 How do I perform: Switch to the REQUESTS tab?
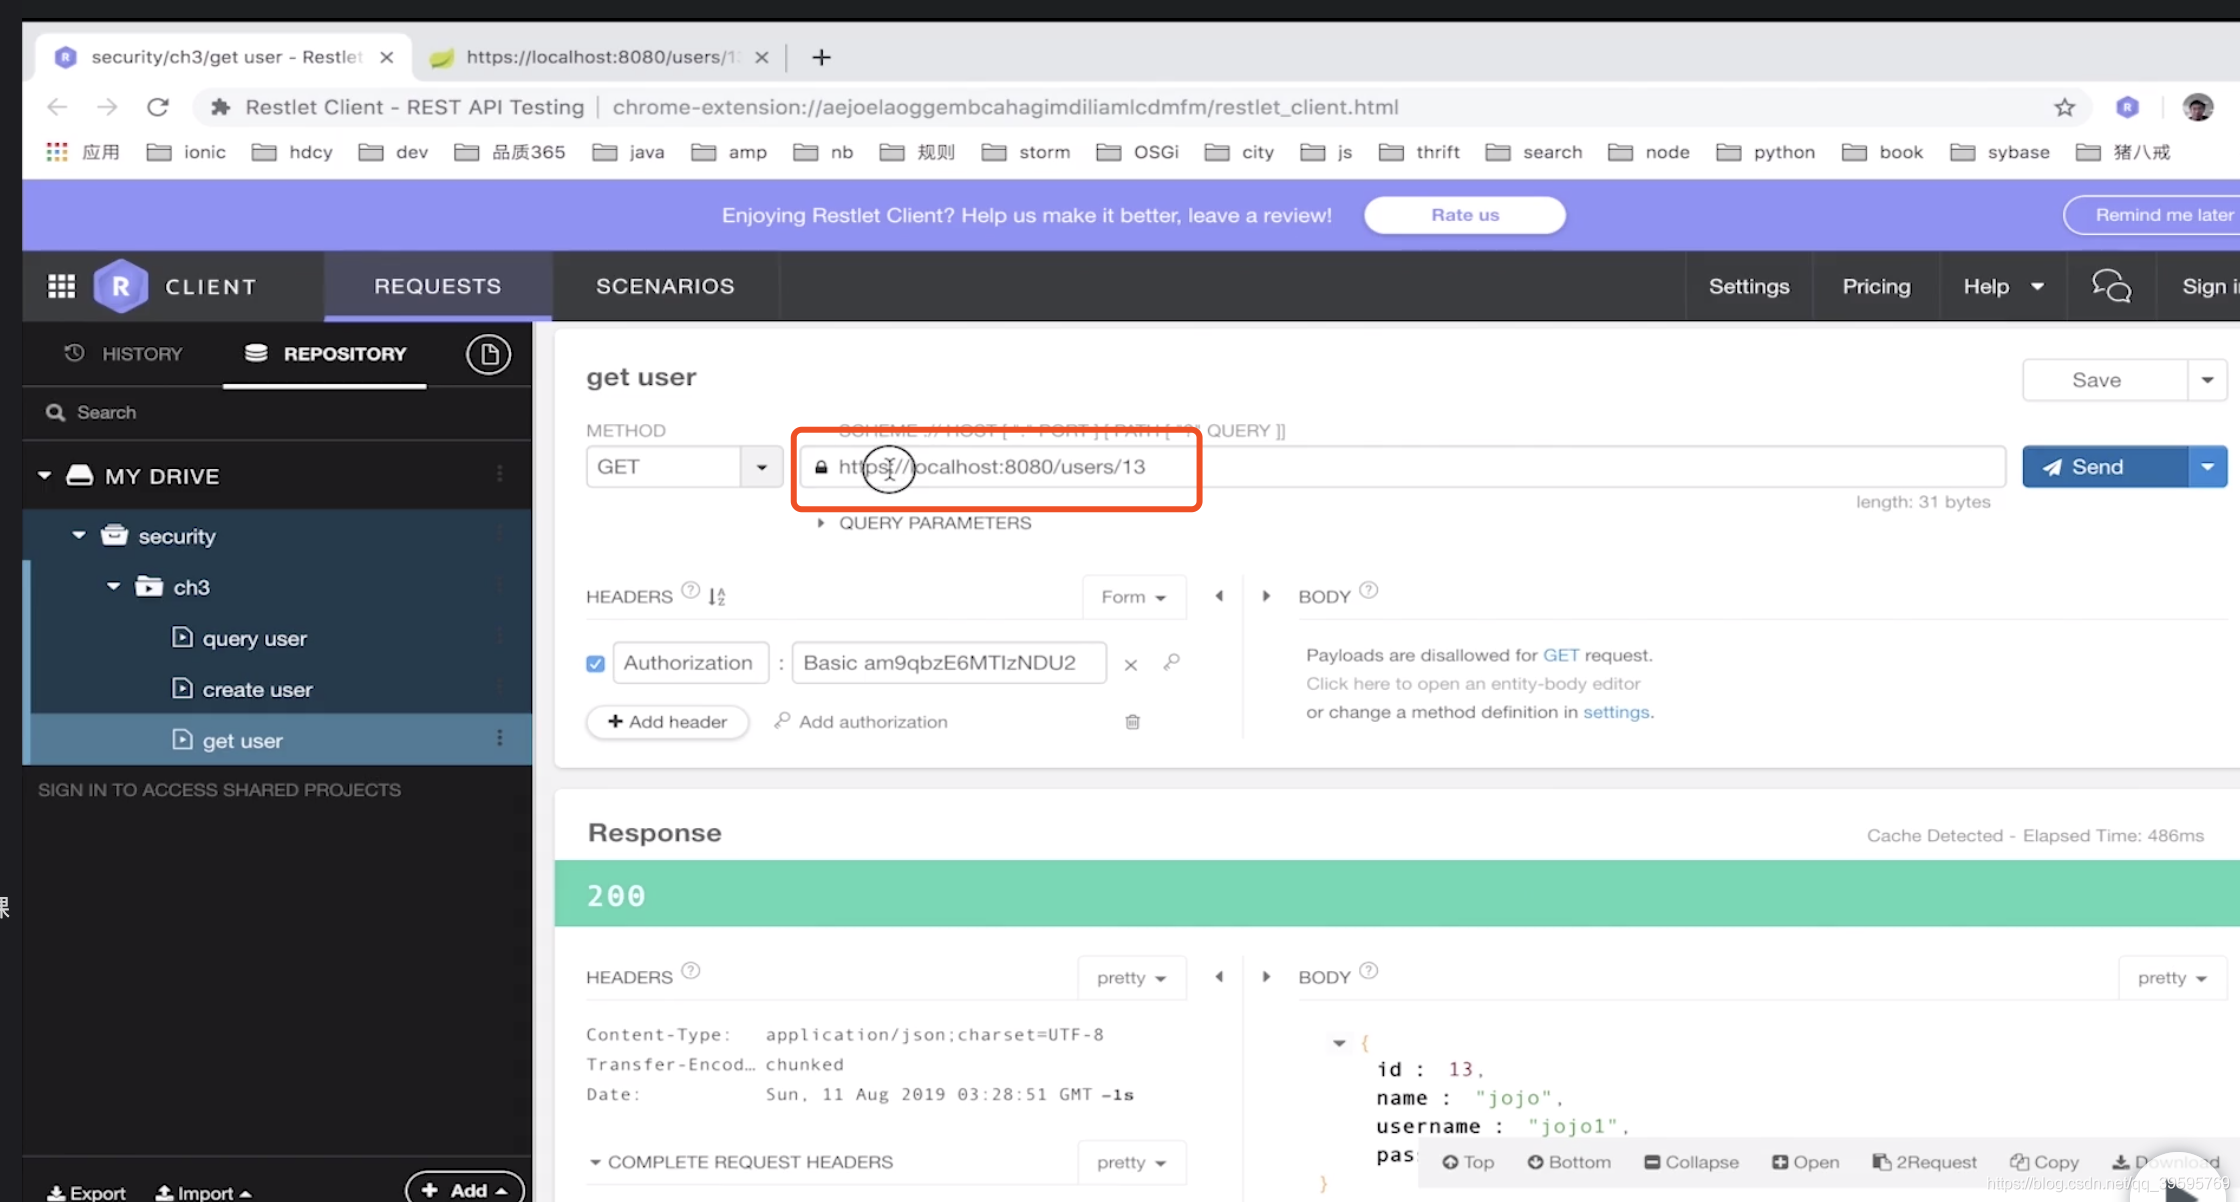pyautogui.click(x=437, y=286)
